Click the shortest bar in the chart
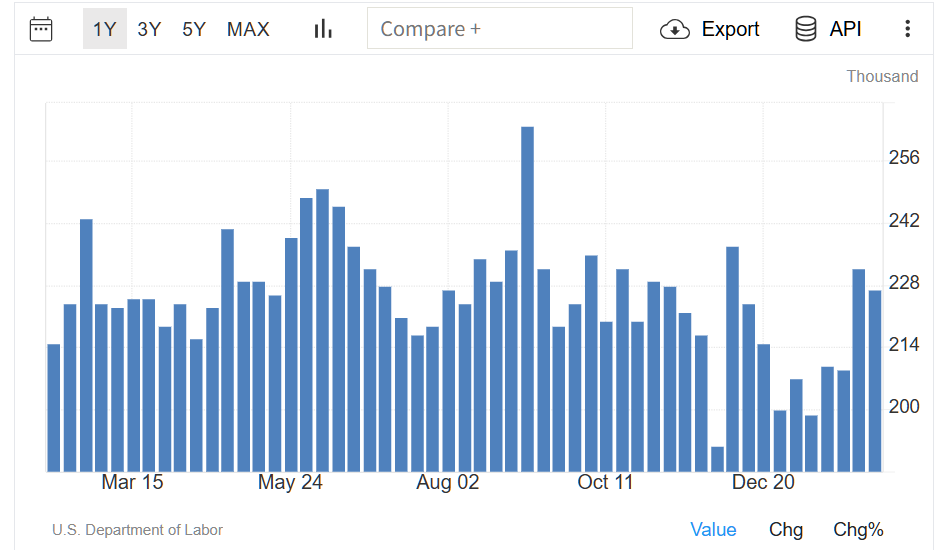 click(x=717, y=459)
